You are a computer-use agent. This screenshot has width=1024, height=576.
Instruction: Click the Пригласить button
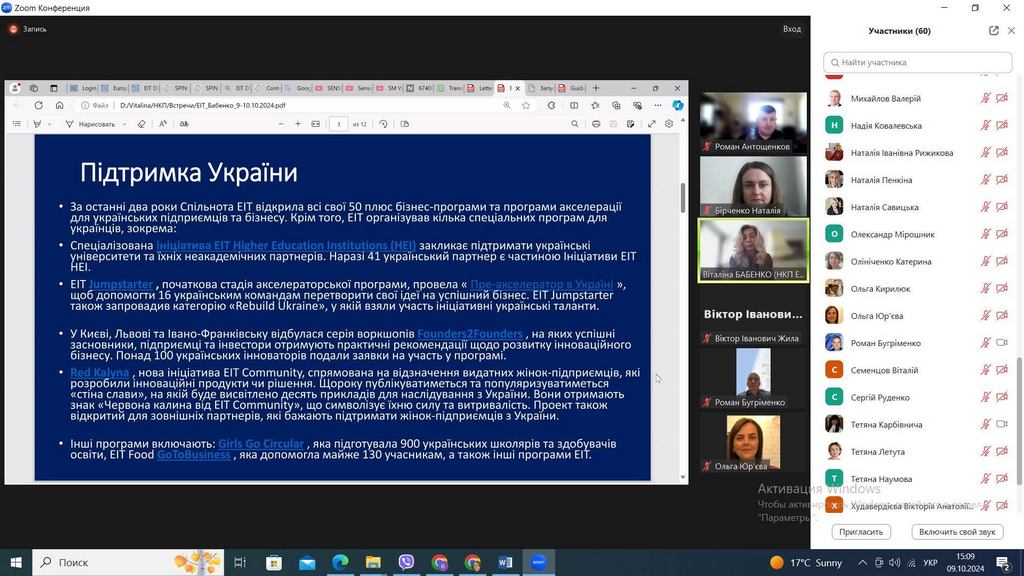[x=861, y=532]
